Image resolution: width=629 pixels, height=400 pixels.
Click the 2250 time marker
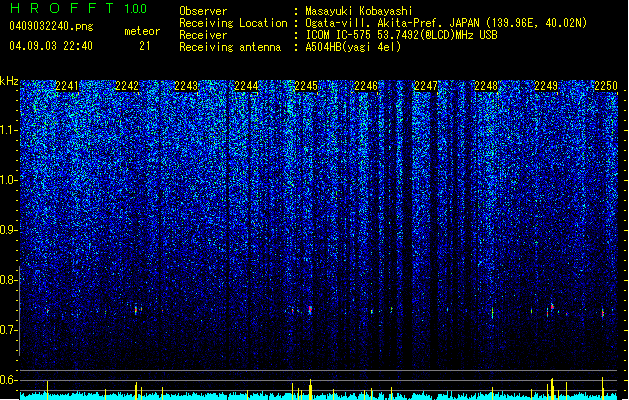point(606,86)
